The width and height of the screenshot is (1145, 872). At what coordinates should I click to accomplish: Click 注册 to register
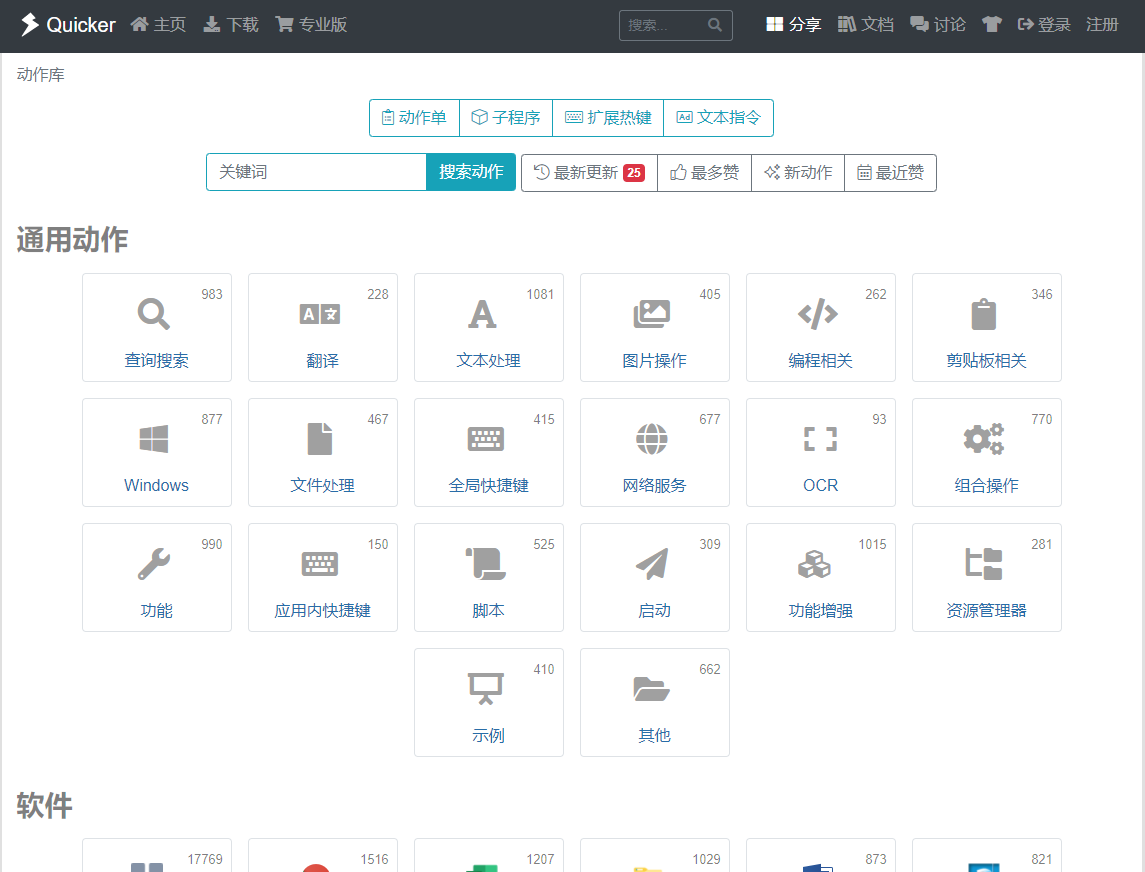(x=1102, y=25)
